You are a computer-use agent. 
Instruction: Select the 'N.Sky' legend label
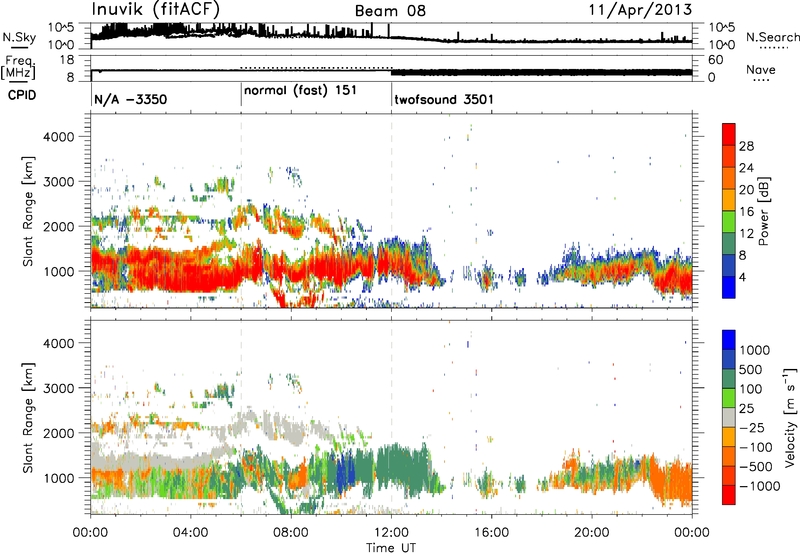click(x=19, y=37)
